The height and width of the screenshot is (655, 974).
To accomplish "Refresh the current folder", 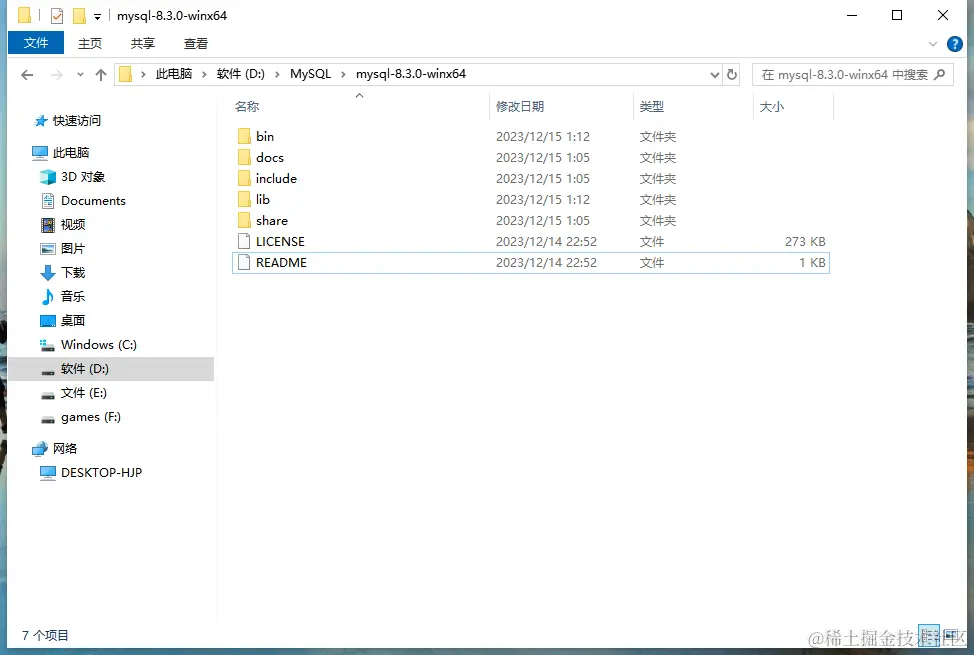I will click(x=732, y=75).
